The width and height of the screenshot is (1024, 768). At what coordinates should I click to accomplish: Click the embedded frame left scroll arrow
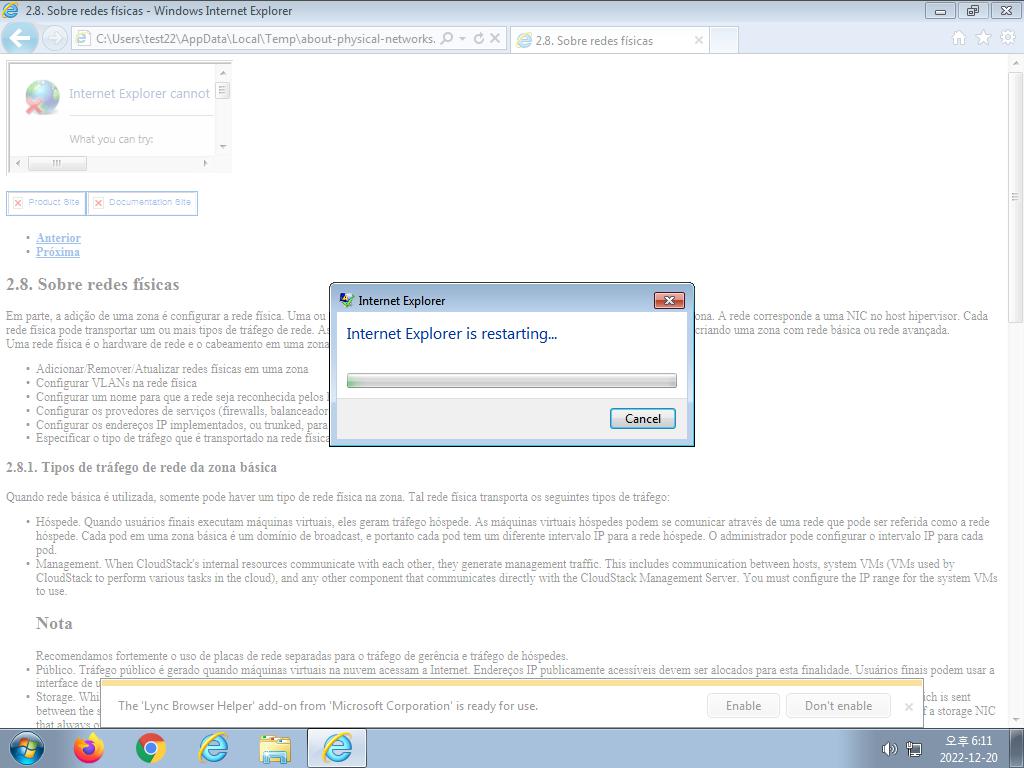[x=18, y=163]
